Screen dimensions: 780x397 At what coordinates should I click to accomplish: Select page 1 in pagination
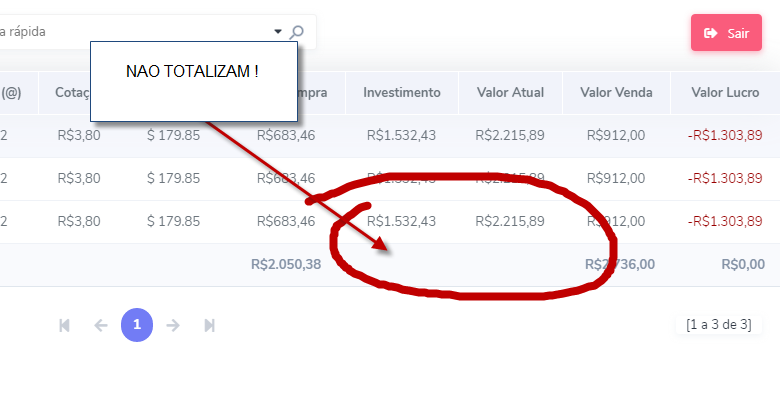(137, 325)
